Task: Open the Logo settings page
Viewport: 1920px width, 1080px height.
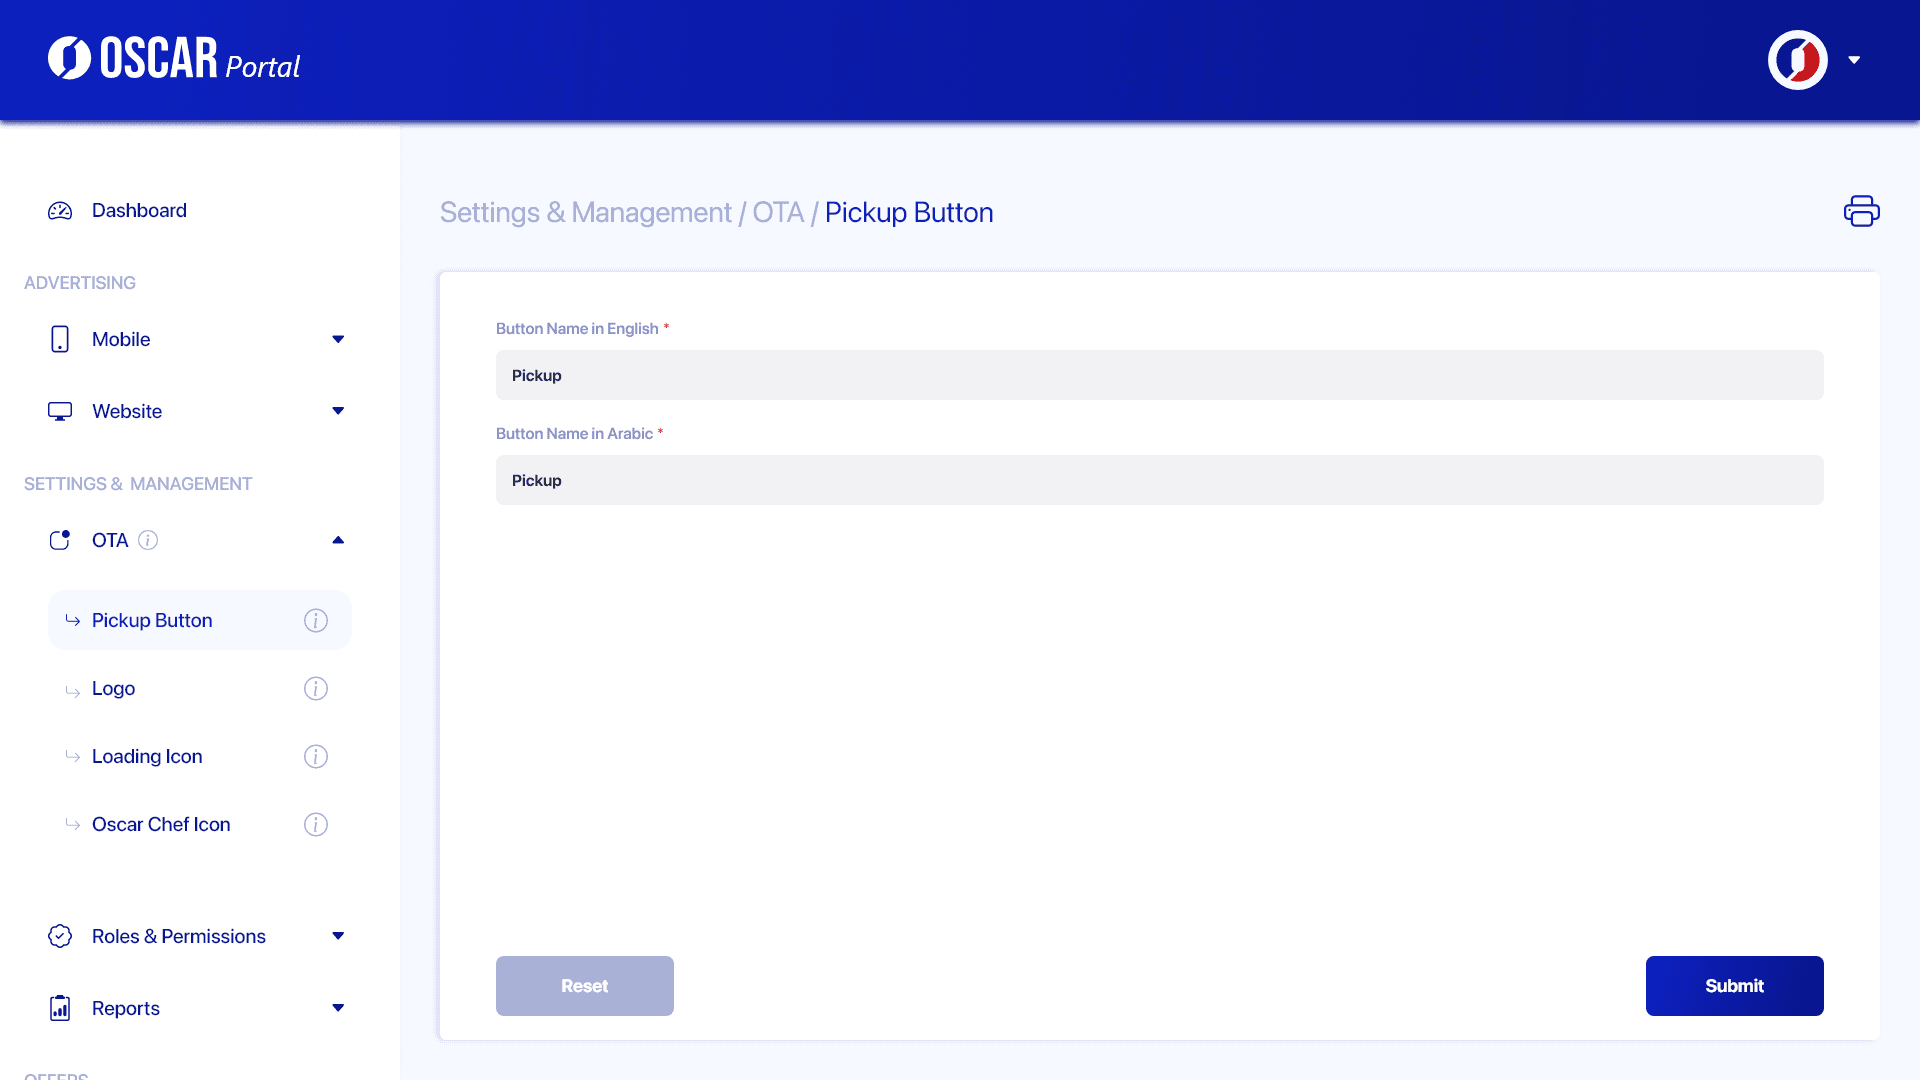Action: 114,689
